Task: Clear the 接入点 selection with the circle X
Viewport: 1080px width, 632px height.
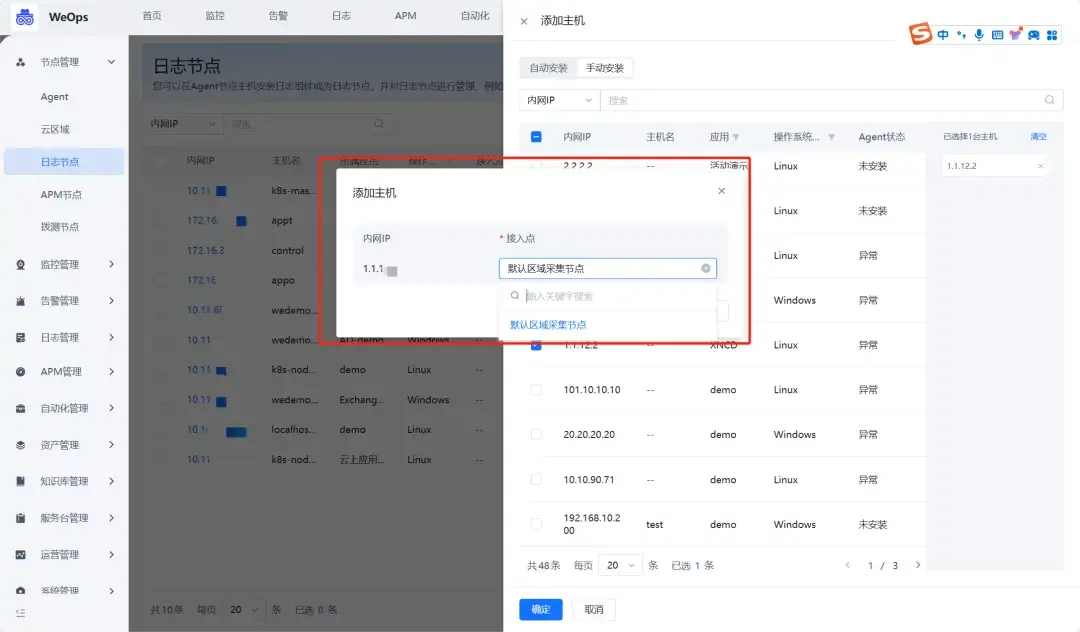Action: point(705,268)
